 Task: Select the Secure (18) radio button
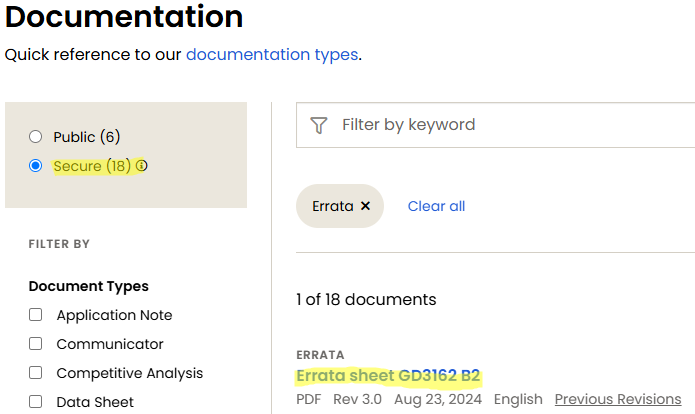coord(36,166)
